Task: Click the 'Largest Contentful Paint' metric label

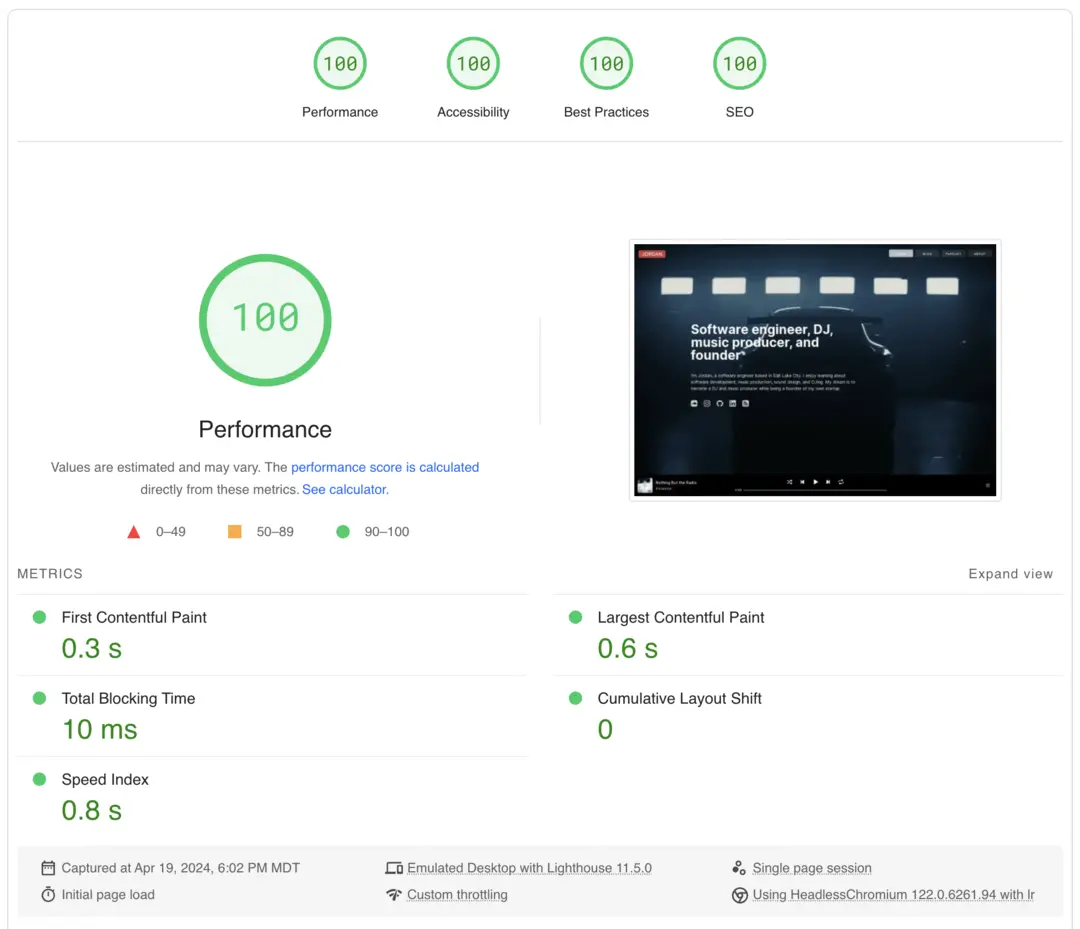Action: (x=681, y=617)
